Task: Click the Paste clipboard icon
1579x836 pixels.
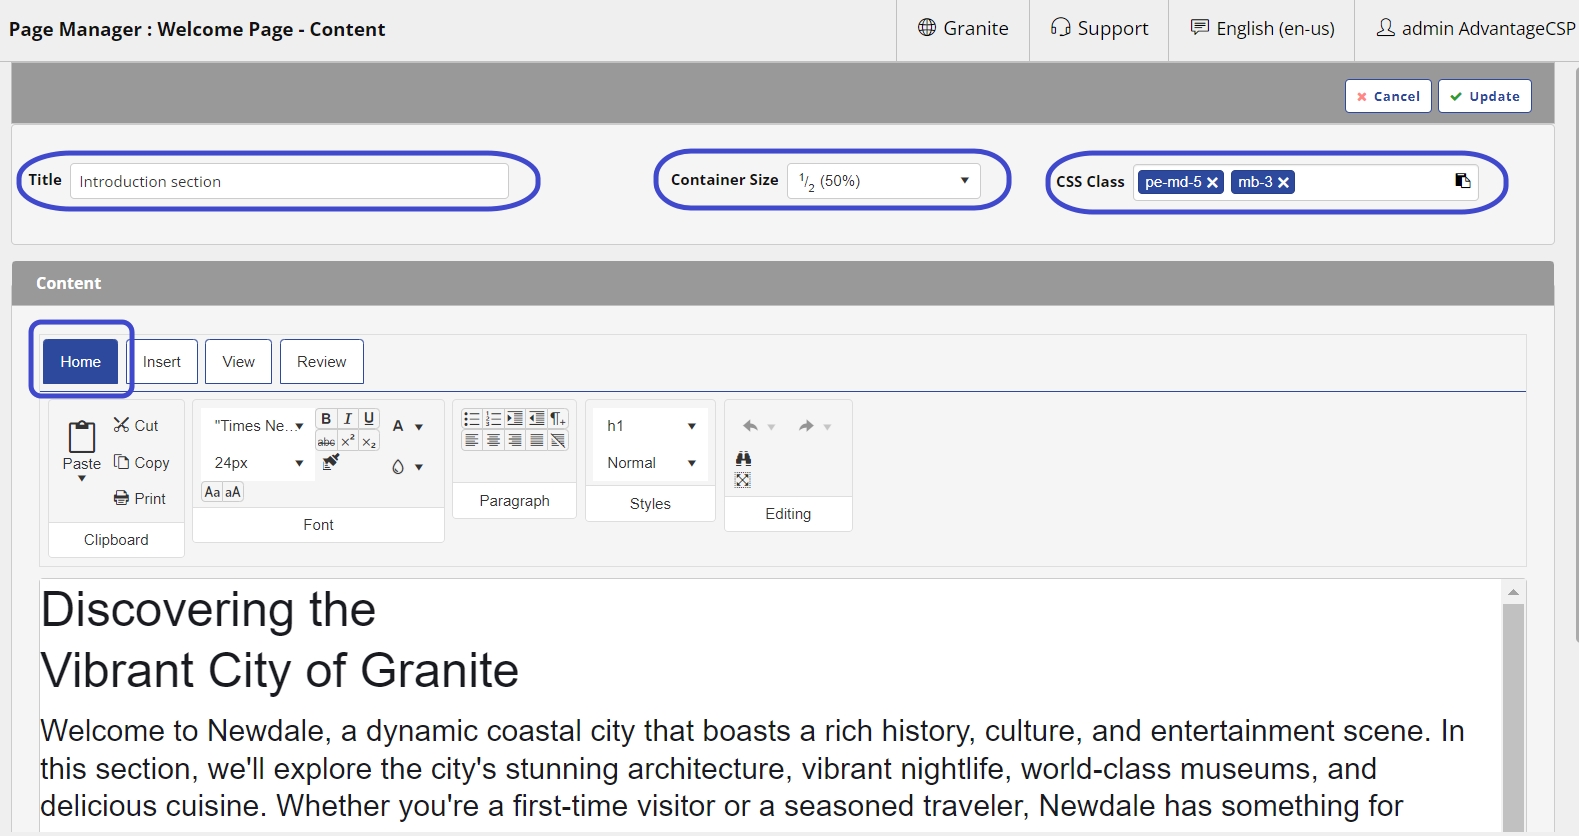Action: point(82,437)
